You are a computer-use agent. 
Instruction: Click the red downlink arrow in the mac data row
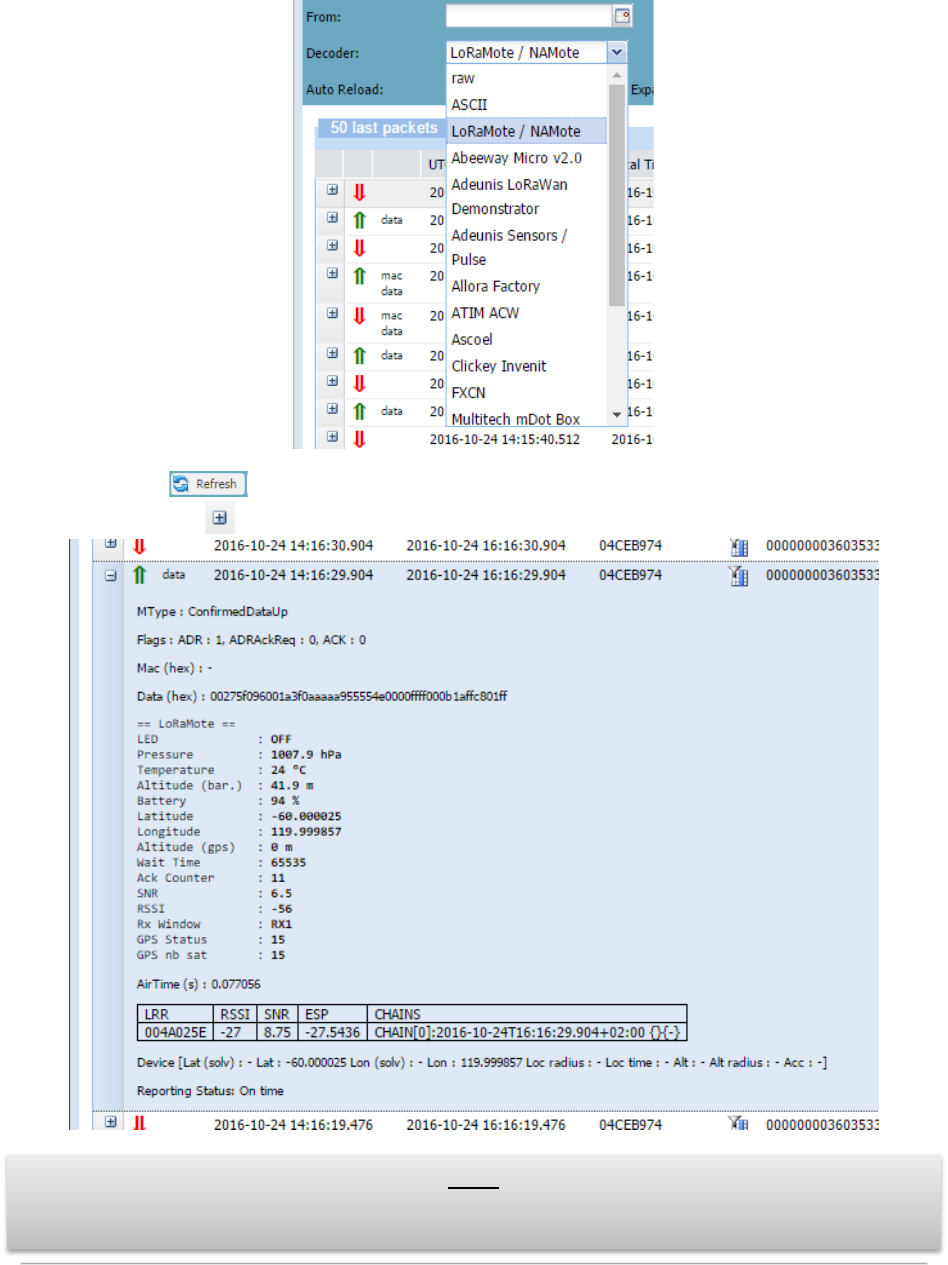pos(359,316)
